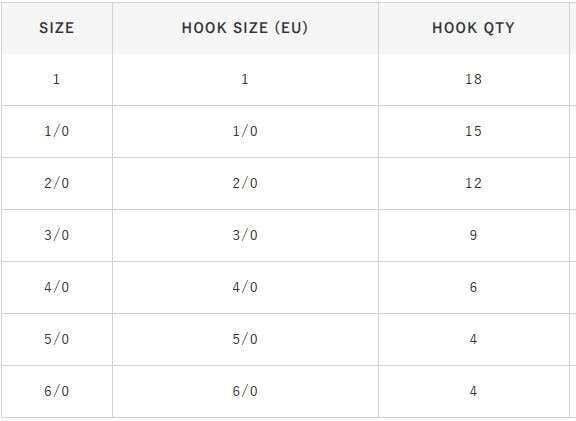576x421 pixels.
Task: Select the 5/0 entry in SIZE column
Action: [x=57, y=339]
